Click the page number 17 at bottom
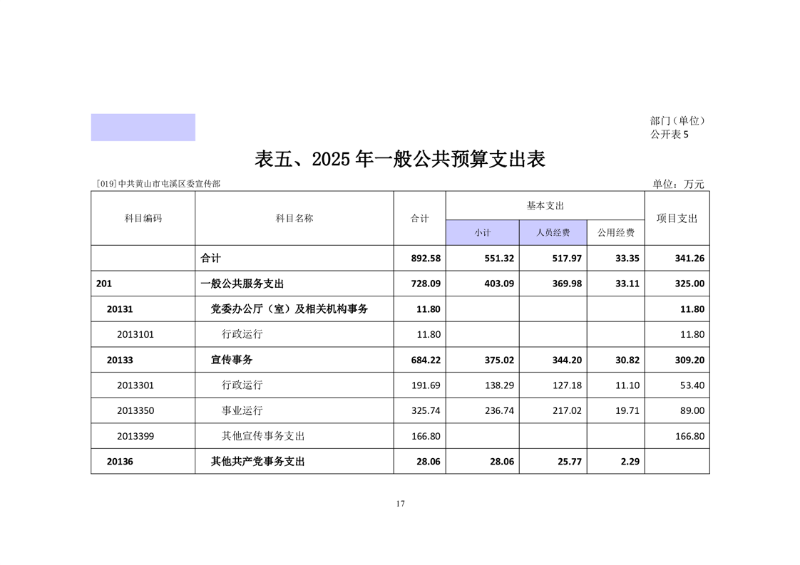 click(400, 503)
